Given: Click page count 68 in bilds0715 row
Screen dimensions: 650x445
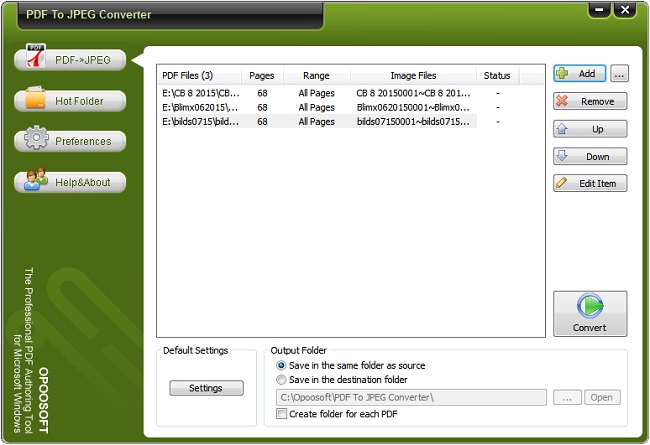Looking at the screenshot, I should (x=262, y=122).
